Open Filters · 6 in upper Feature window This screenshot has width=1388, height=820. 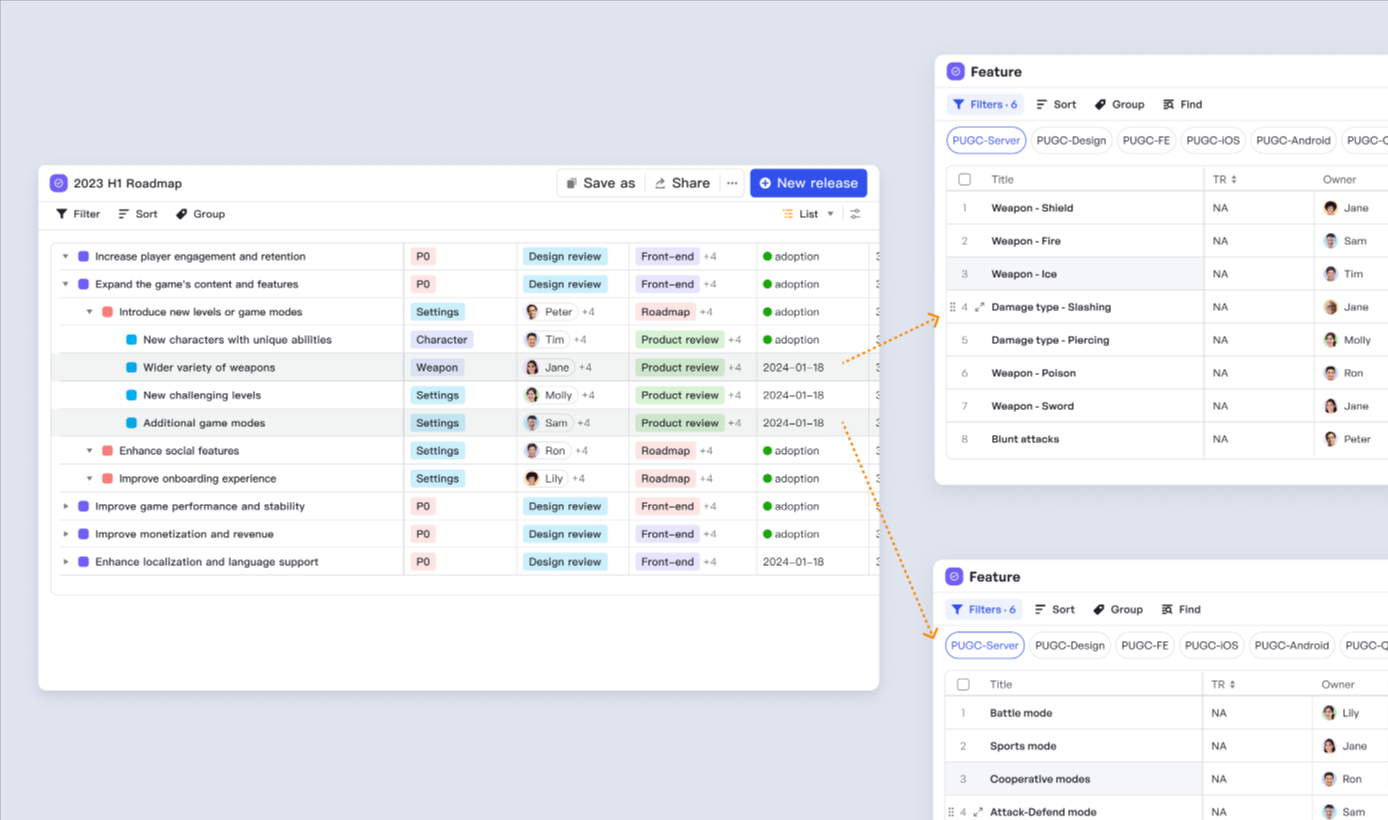985,104
